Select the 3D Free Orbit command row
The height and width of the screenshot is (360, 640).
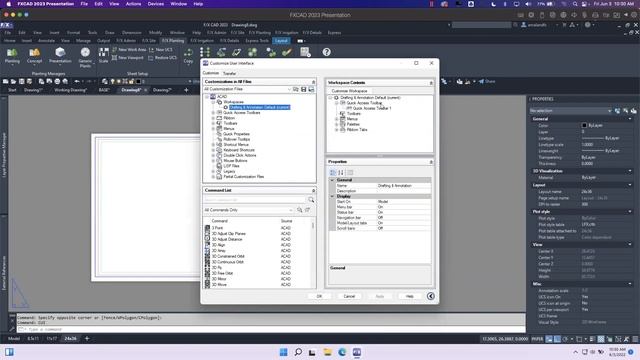258,273
